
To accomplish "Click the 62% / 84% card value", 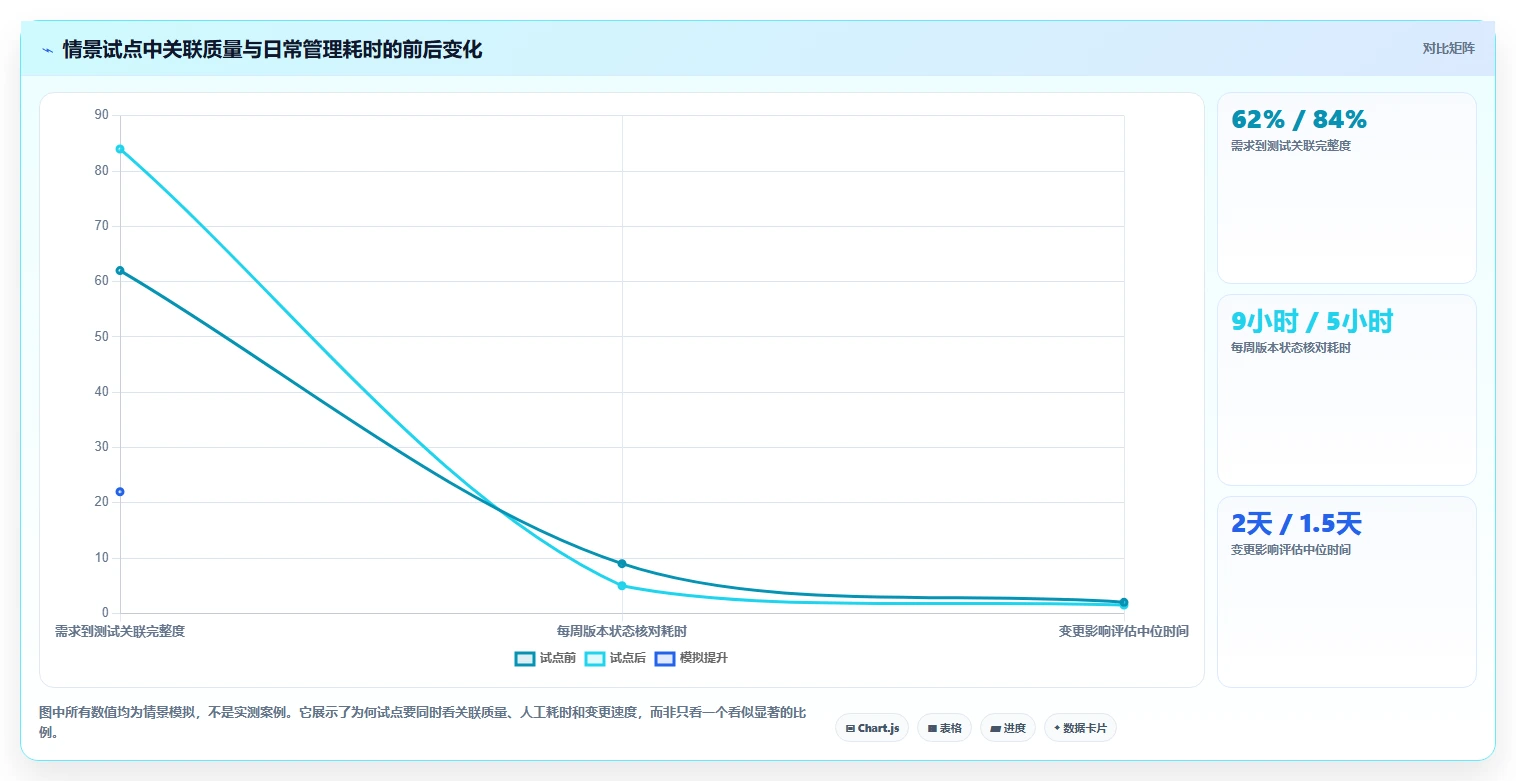I will click(1299, 119).
